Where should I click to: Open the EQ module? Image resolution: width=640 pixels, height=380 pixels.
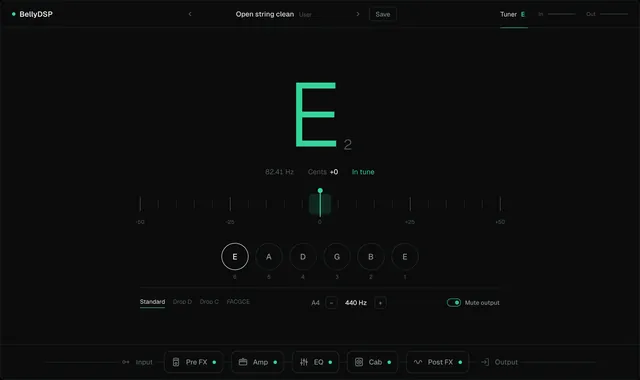point(316,362)
